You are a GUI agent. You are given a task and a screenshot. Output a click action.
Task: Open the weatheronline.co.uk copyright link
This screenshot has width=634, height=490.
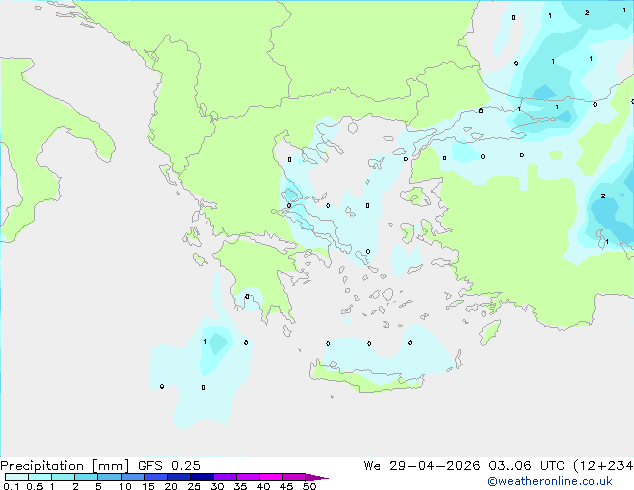(x=550, y=481)
